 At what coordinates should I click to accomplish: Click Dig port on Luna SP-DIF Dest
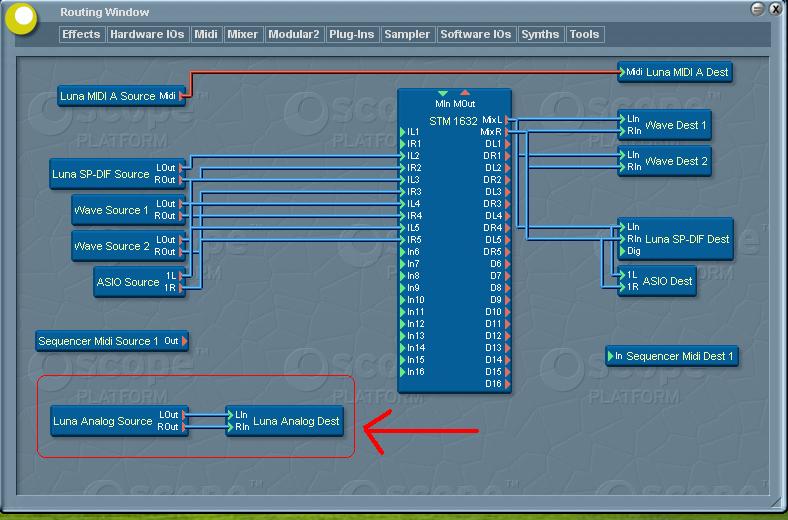[622, 251]
